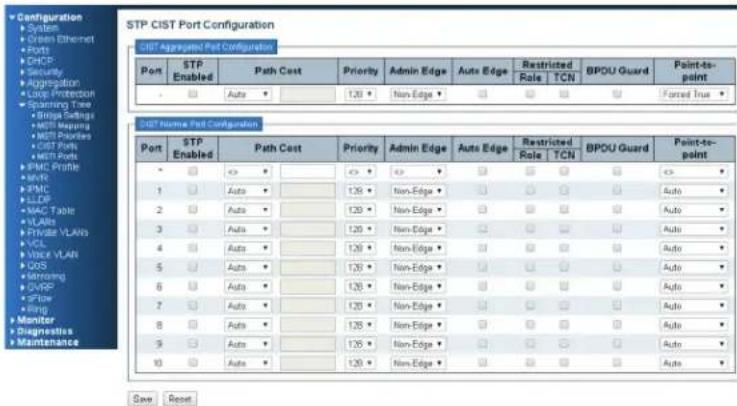The width and height of the screenshot is (737, 406).
Task: Open Point-to-point dropdown for port 1
Action: 693,191
